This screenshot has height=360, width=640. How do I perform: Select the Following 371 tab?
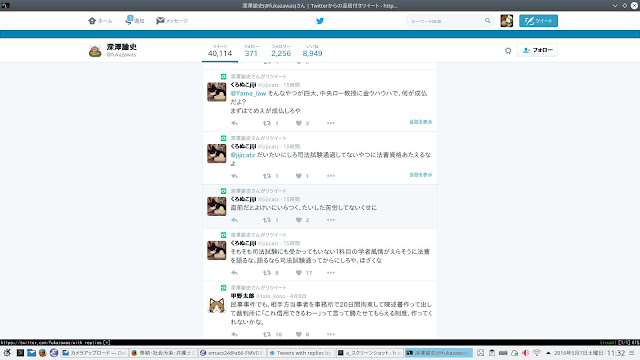(x=251, y=51)
